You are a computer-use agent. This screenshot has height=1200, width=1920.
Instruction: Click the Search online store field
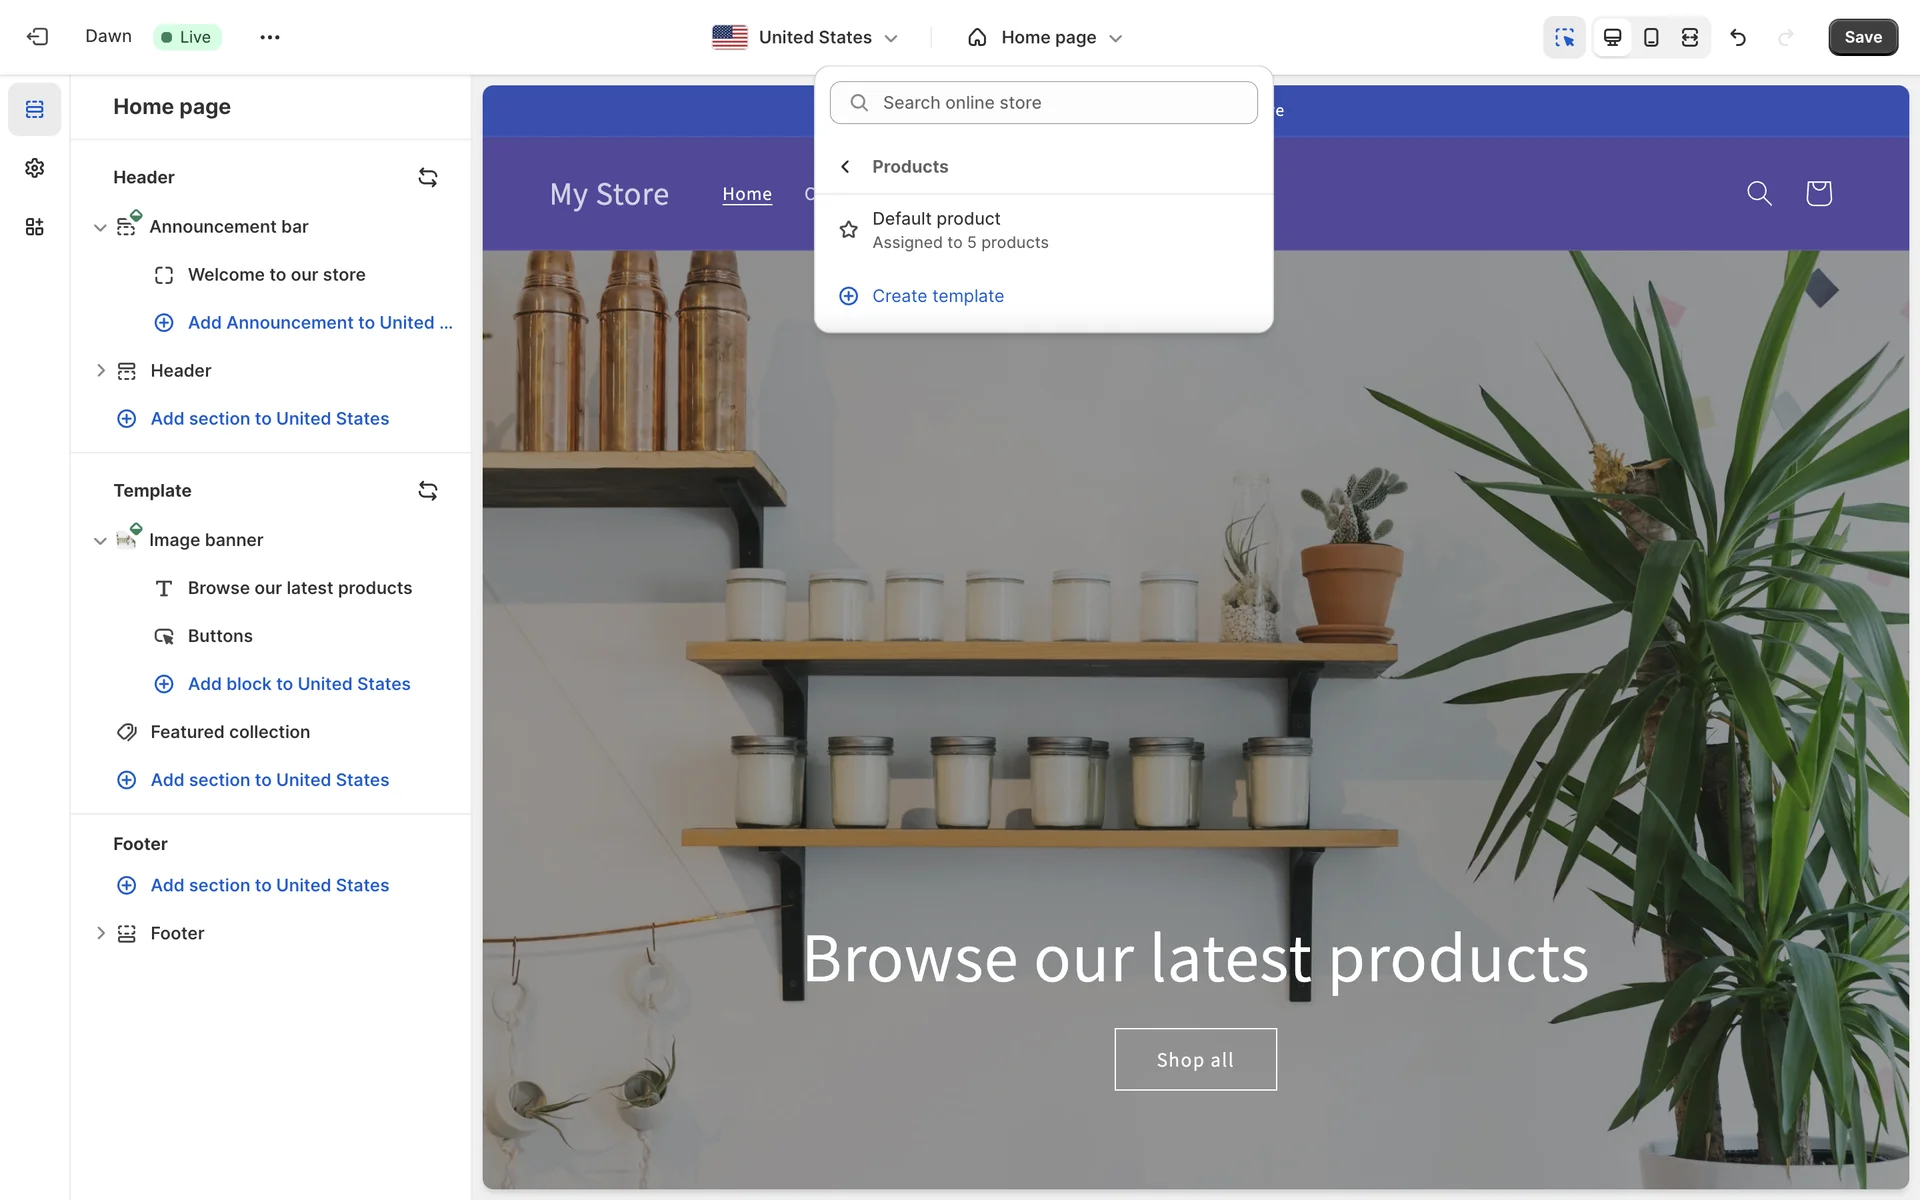(1044, 103)
